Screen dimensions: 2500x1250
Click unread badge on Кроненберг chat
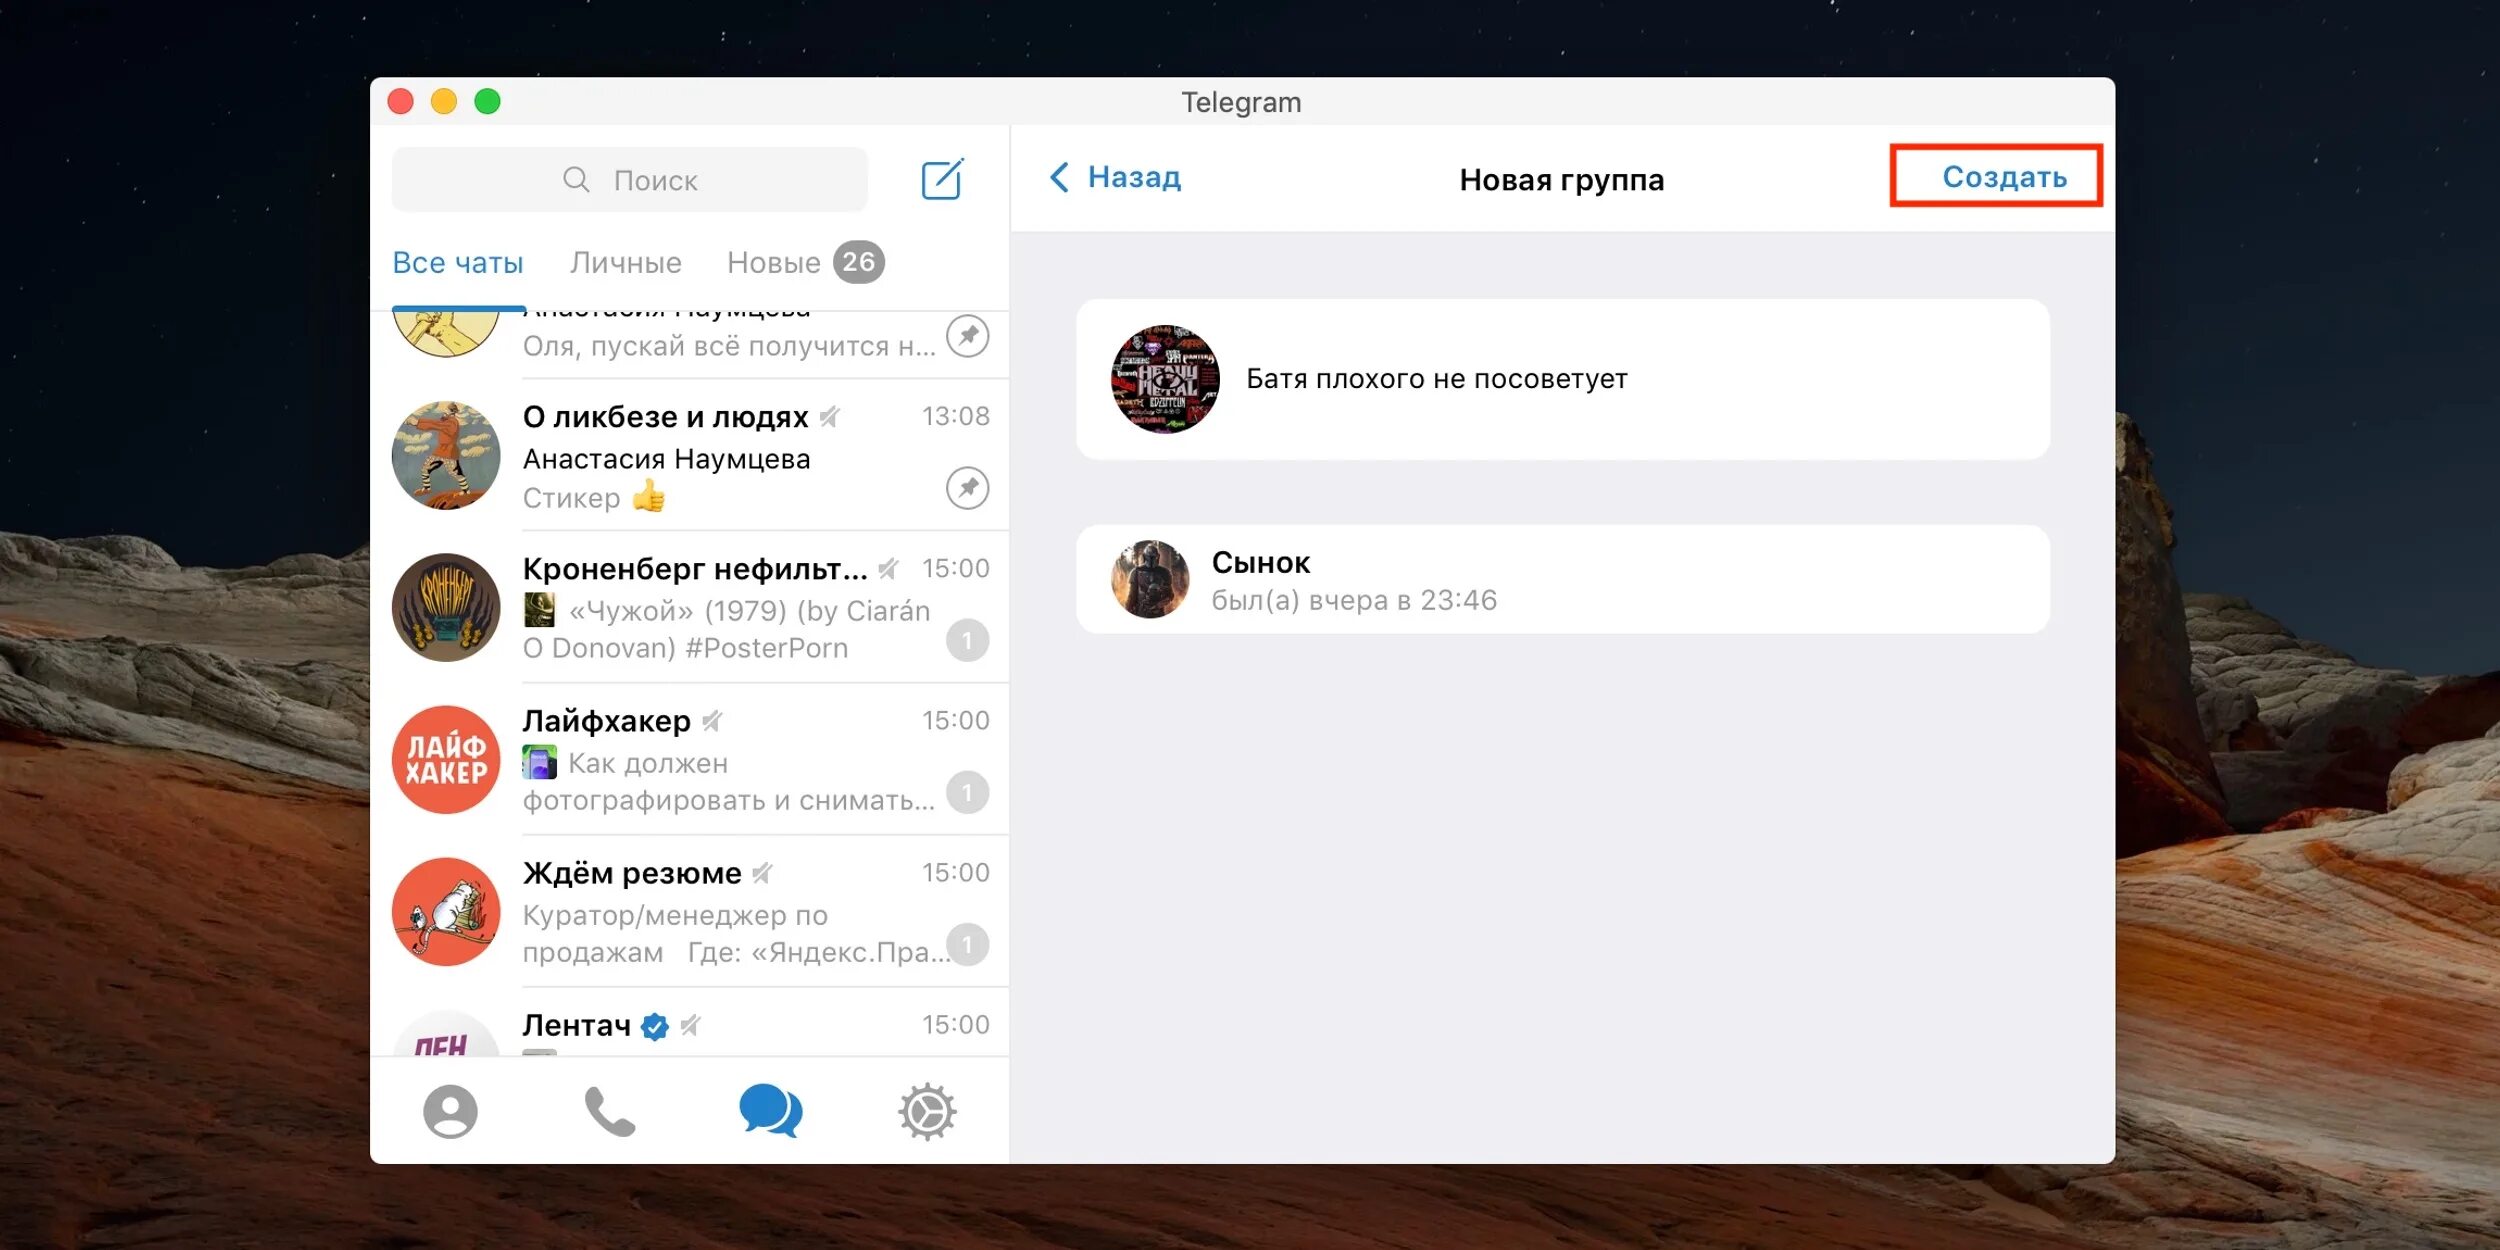click(x=967, y=640)
